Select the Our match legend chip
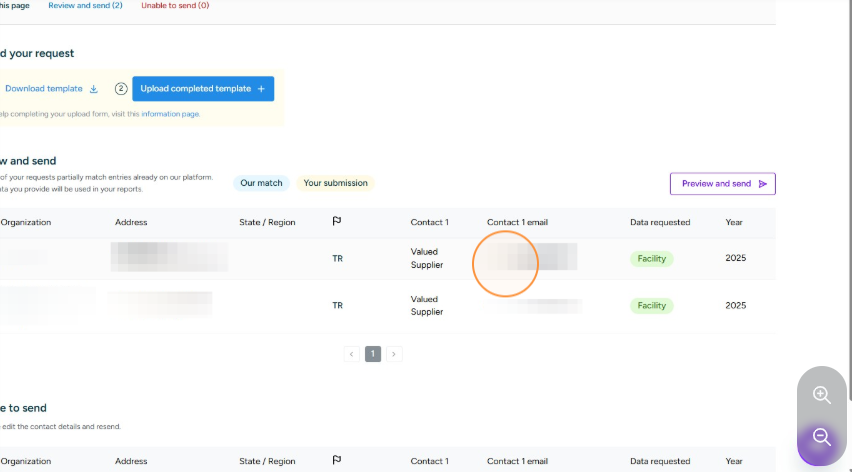 pos(261,183)
